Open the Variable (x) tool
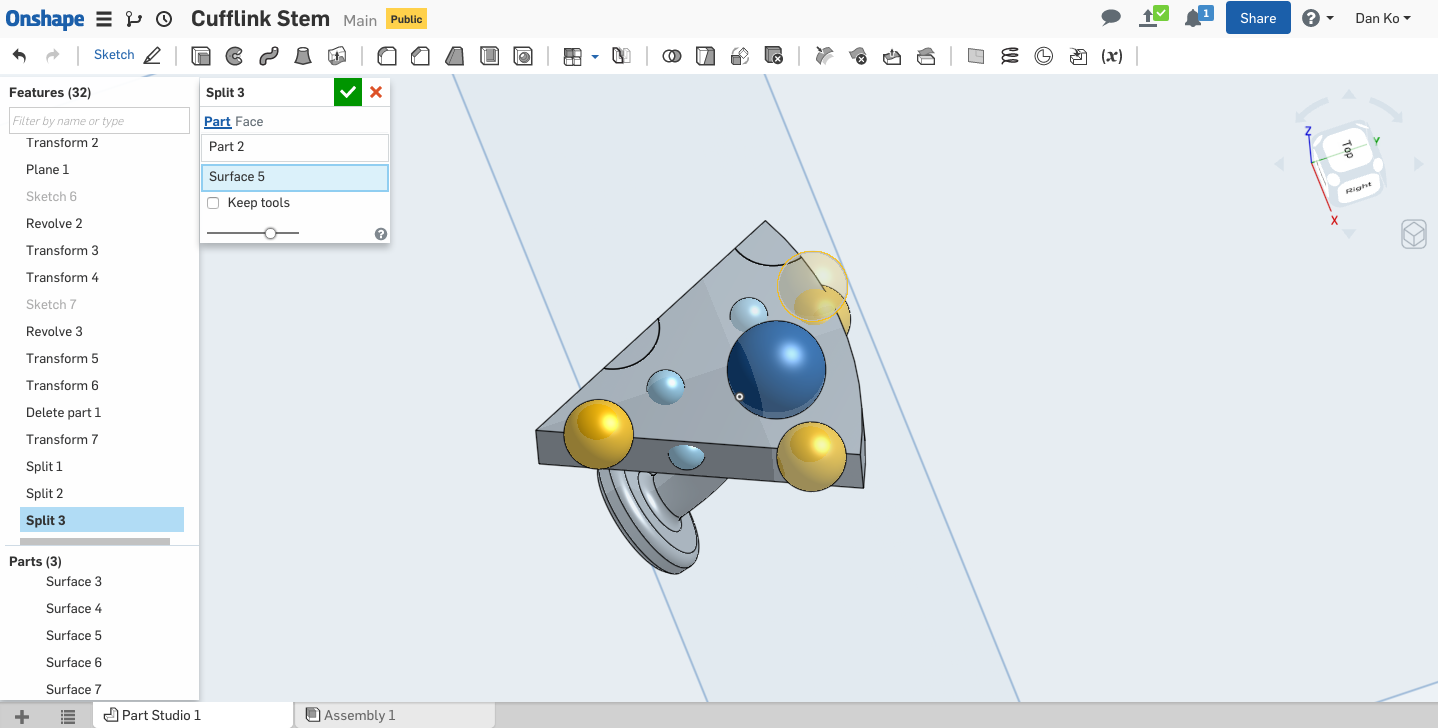1438x728 pixels. pyautogui.click(x=1112, y=56)
